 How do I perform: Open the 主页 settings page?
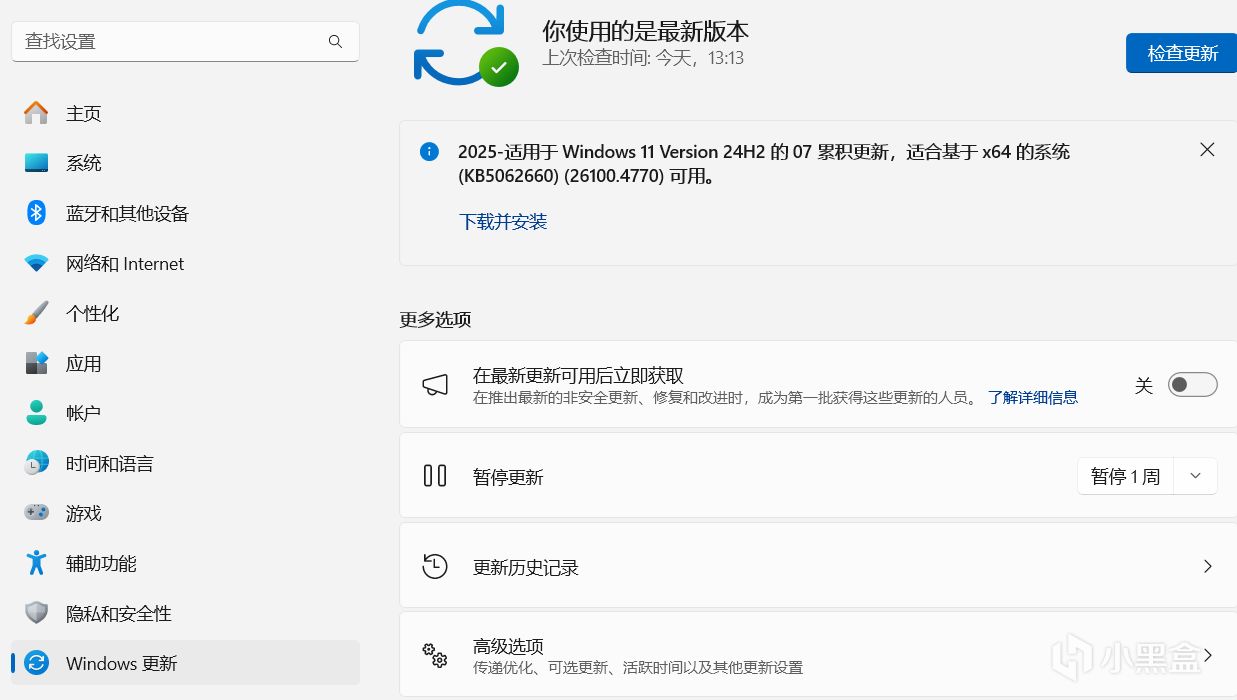185,113
